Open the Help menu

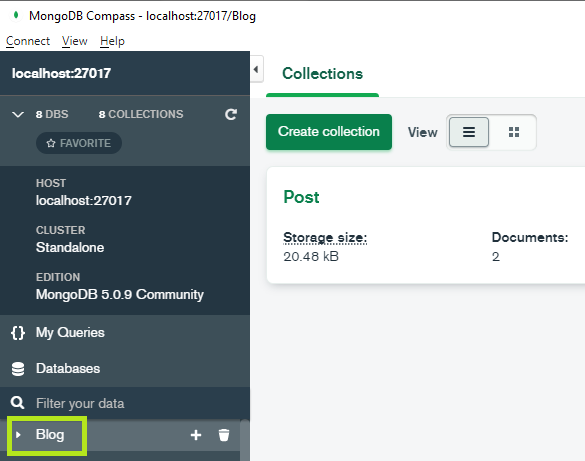tap(112, 41)
